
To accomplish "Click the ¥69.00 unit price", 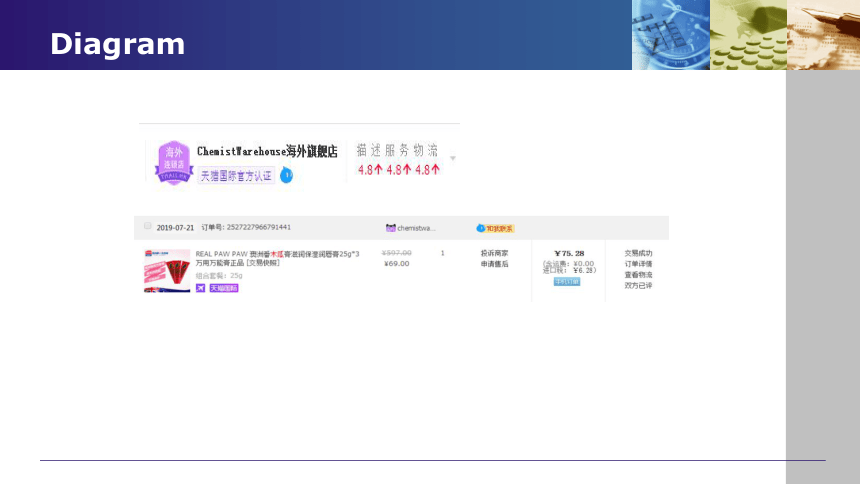I will 397,264.
